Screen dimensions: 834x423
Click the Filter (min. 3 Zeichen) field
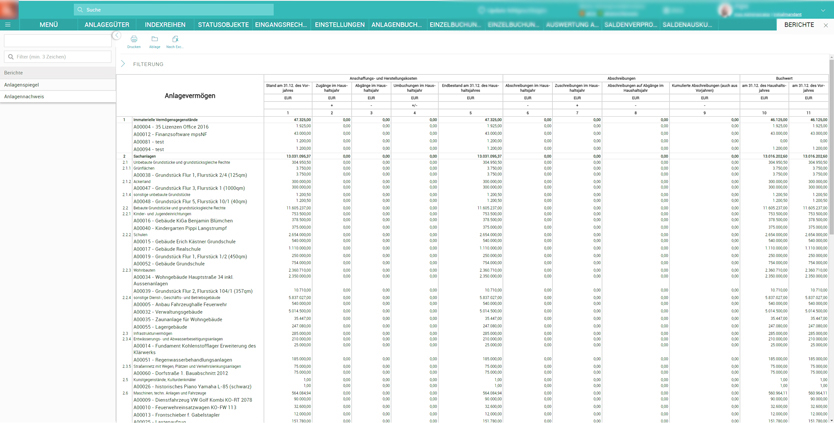[x=60, y=57]
